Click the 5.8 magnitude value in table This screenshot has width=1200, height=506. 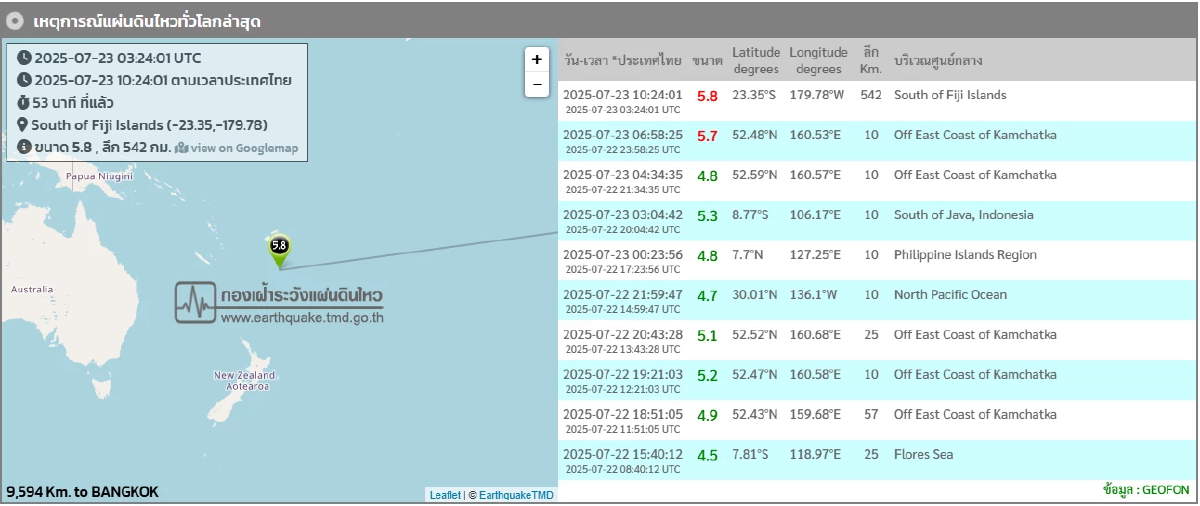click(x=707, y=96)
